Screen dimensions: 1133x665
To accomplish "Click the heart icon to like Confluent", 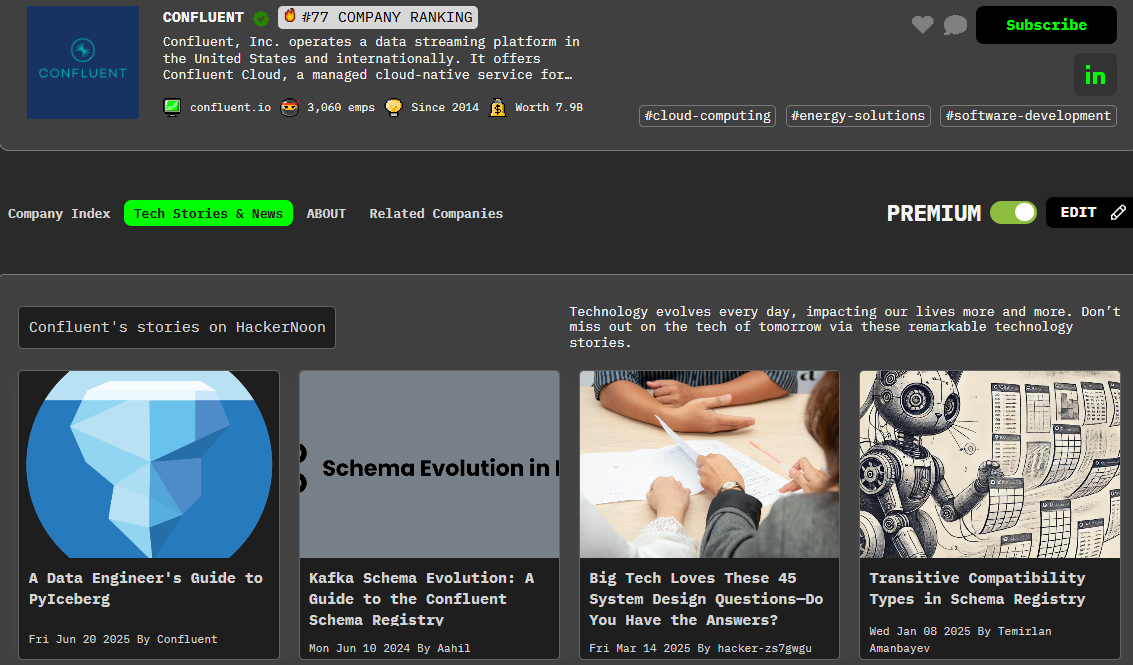I will click(922, 25).
